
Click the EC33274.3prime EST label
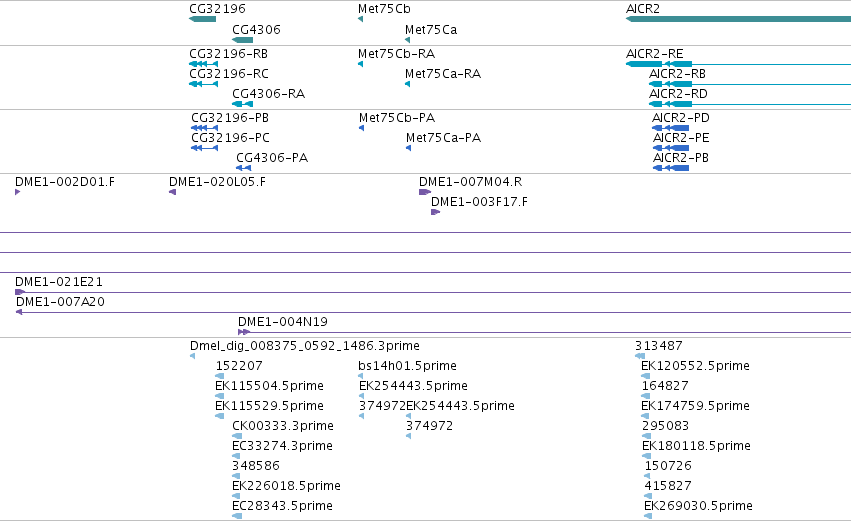pyautogui.click(x=282, y=446)
